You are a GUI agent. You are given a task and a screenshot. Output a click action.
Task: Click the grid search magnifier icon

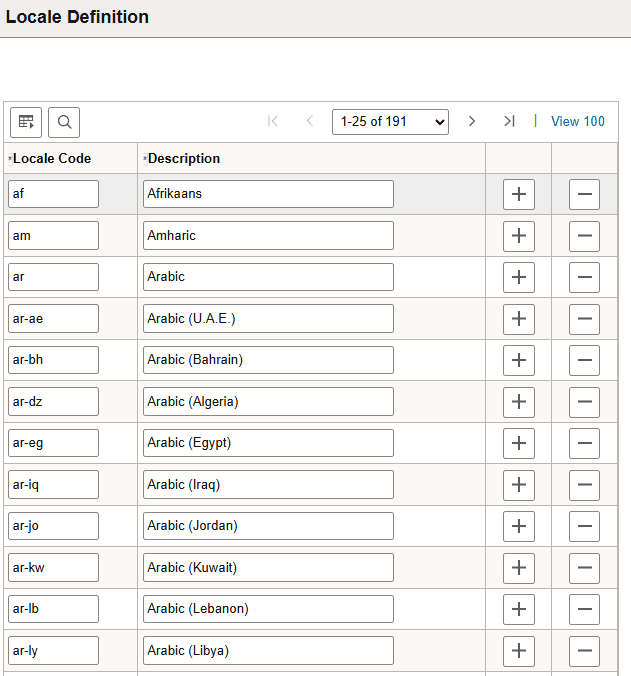64,122
